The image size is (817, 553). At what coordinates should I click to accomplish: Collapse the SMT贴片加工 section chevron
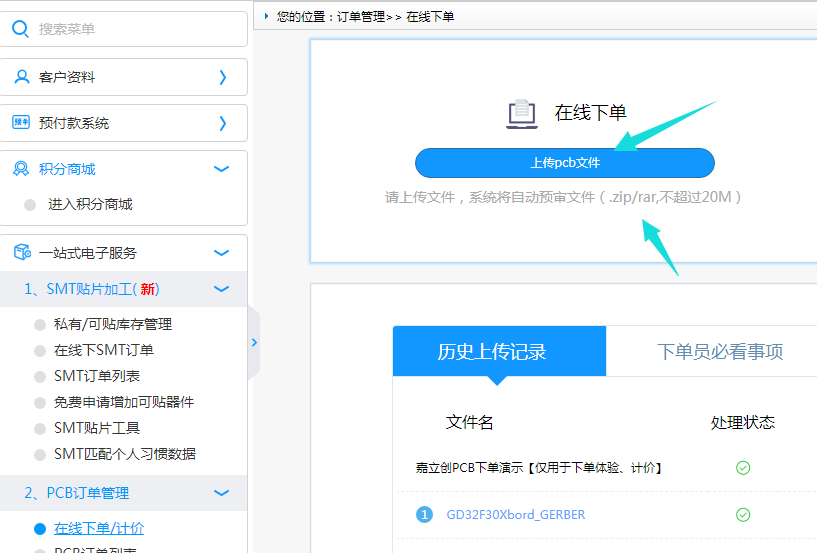pyautogui.click(x=222, y=289)
